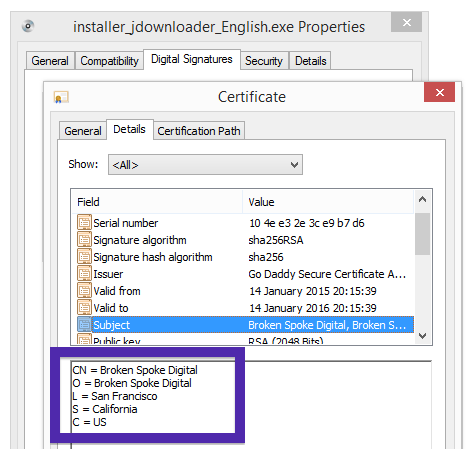Click the L = San Francisco line
The image size is (469, 449).
(x=115, y=396)
